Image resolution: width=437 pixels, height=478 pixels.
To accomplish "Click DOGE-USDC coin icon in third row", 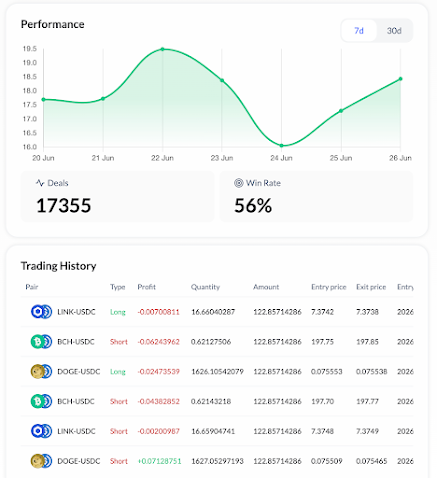I will [41, 371].
